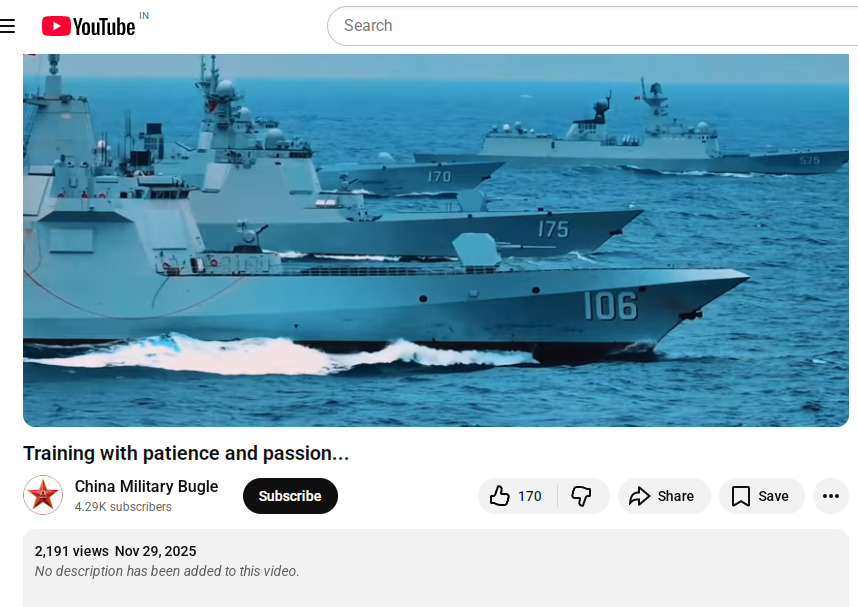858x607 pixels.
Task: Click the 4.29K subscribers count text
Action: tap(123, 507)
